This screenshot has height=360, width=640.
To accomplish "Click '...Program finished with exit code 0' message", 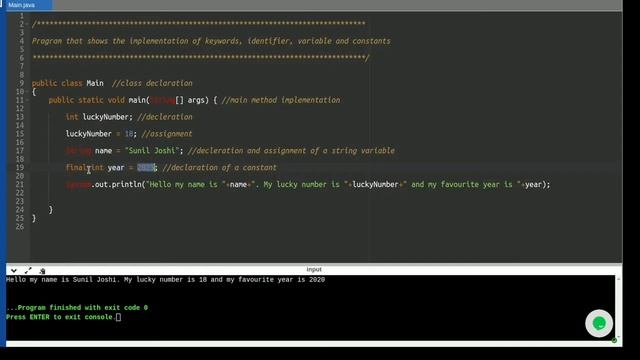I will click(x=77, y=308).
